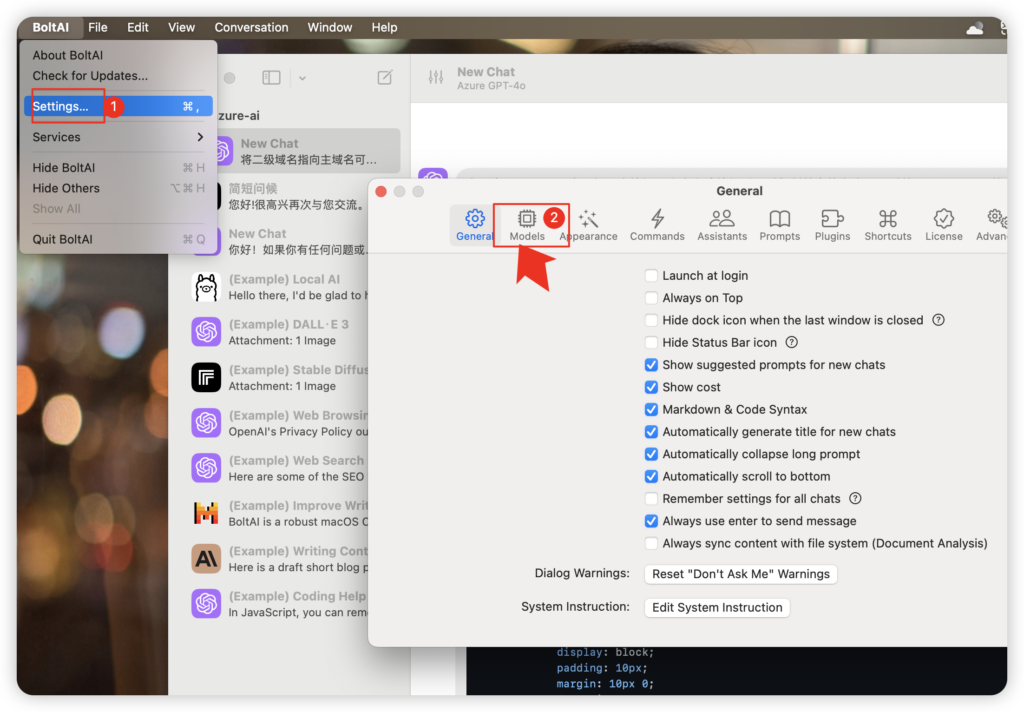
Task: Click Edit System Instruction button
Action: (717, 607)
